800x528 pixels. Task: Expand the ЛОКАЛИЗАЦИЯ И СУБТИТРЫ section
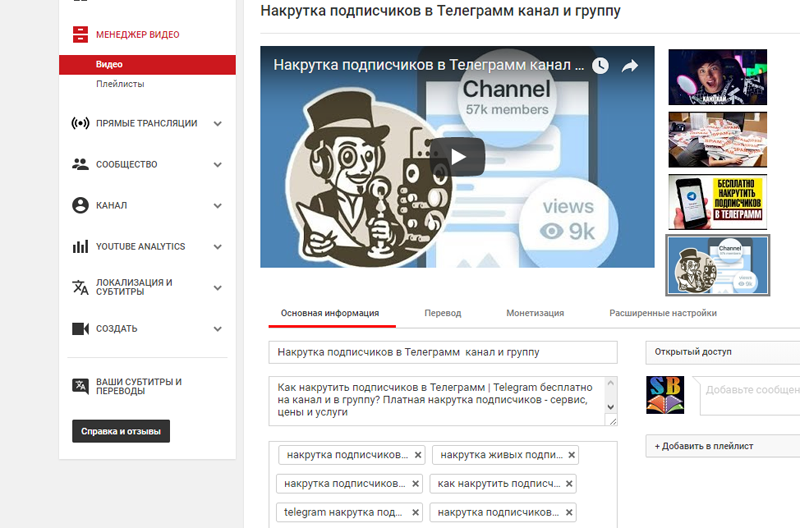click(217, 288)
